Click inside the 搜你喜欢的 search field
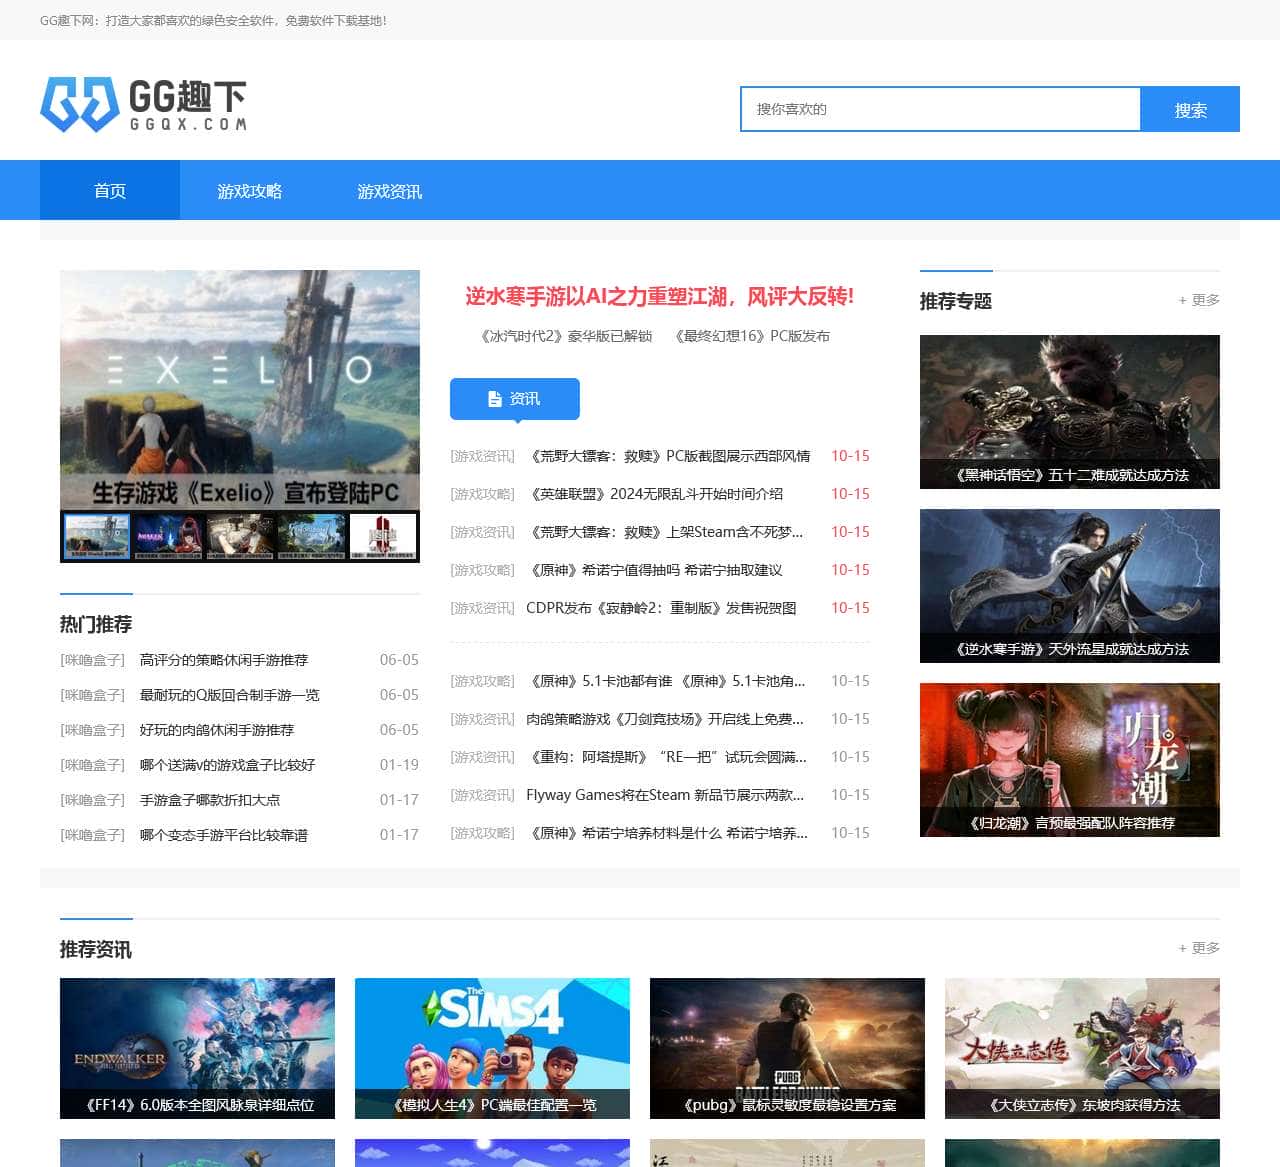This screenshot has width=1280, height=1167. [940, 109]
